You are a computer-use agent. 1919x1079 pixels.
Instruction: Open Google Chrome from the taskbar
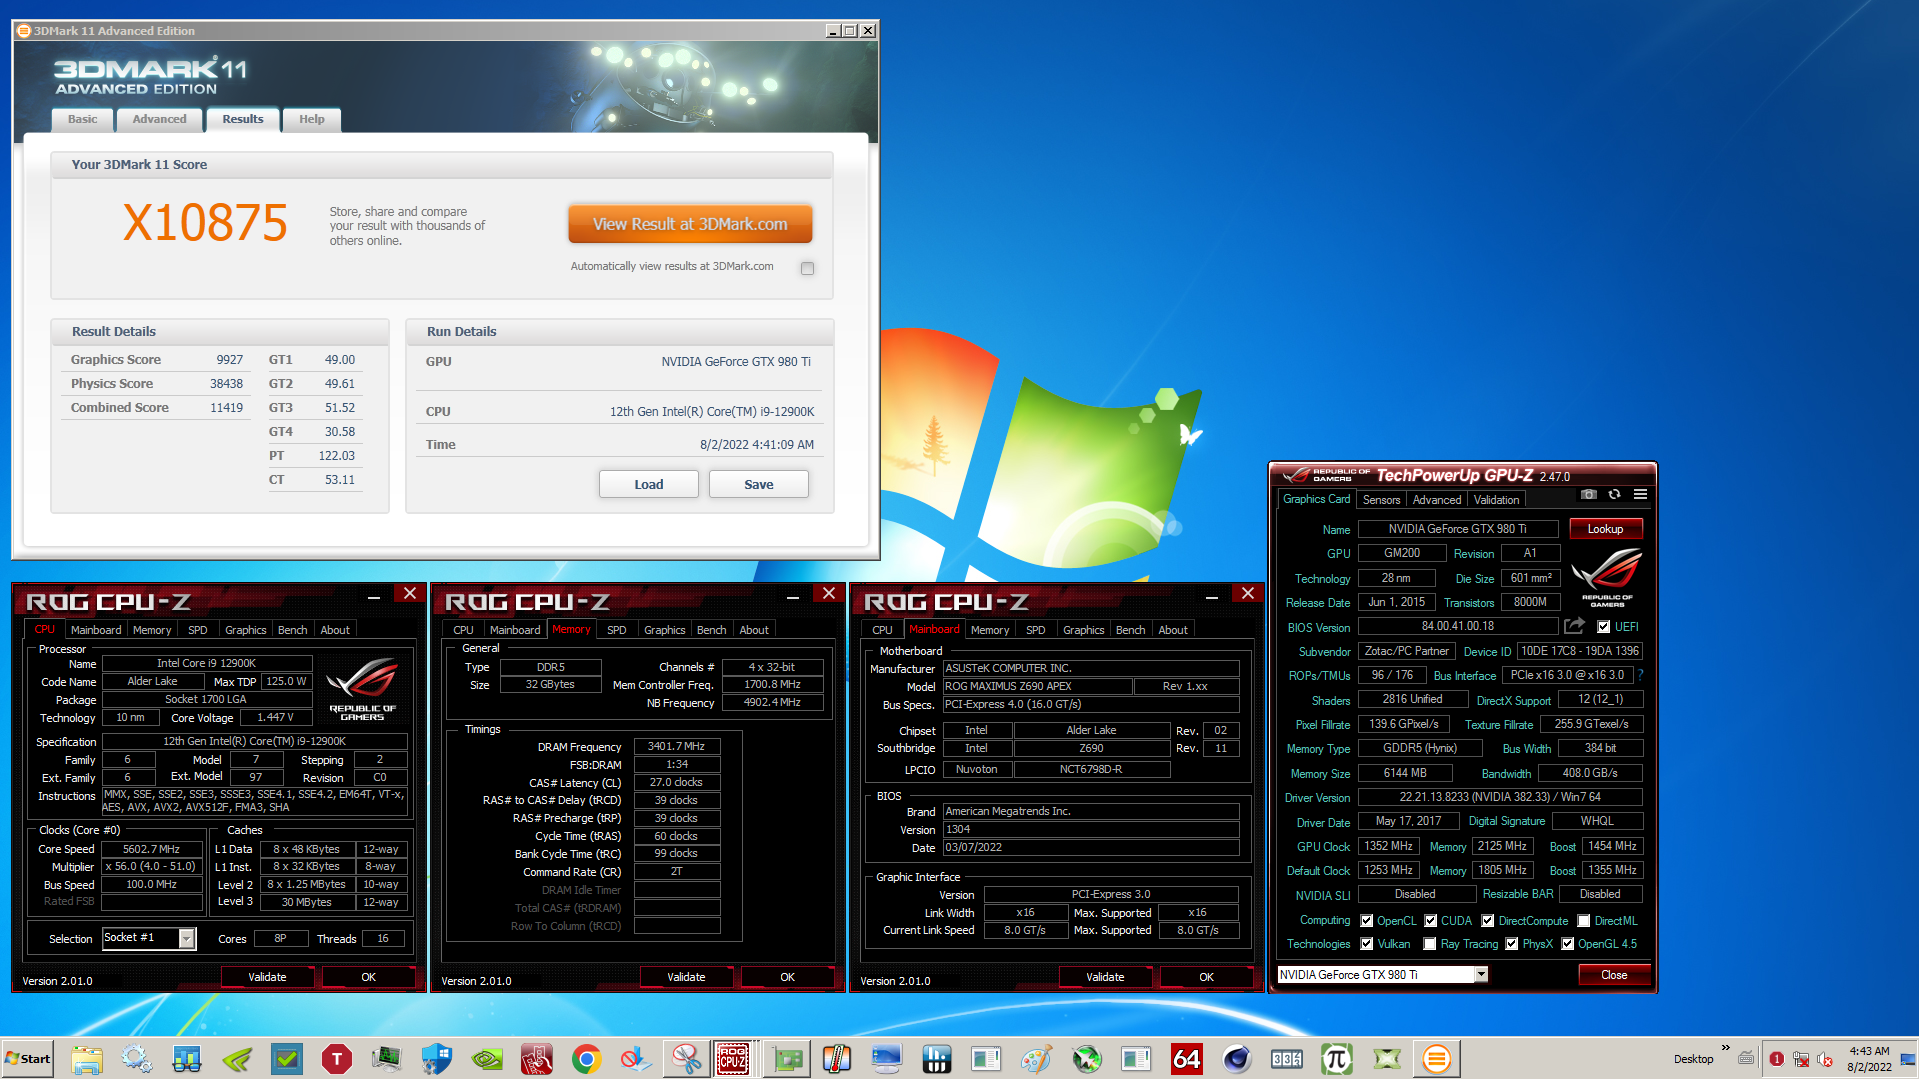587,1058
